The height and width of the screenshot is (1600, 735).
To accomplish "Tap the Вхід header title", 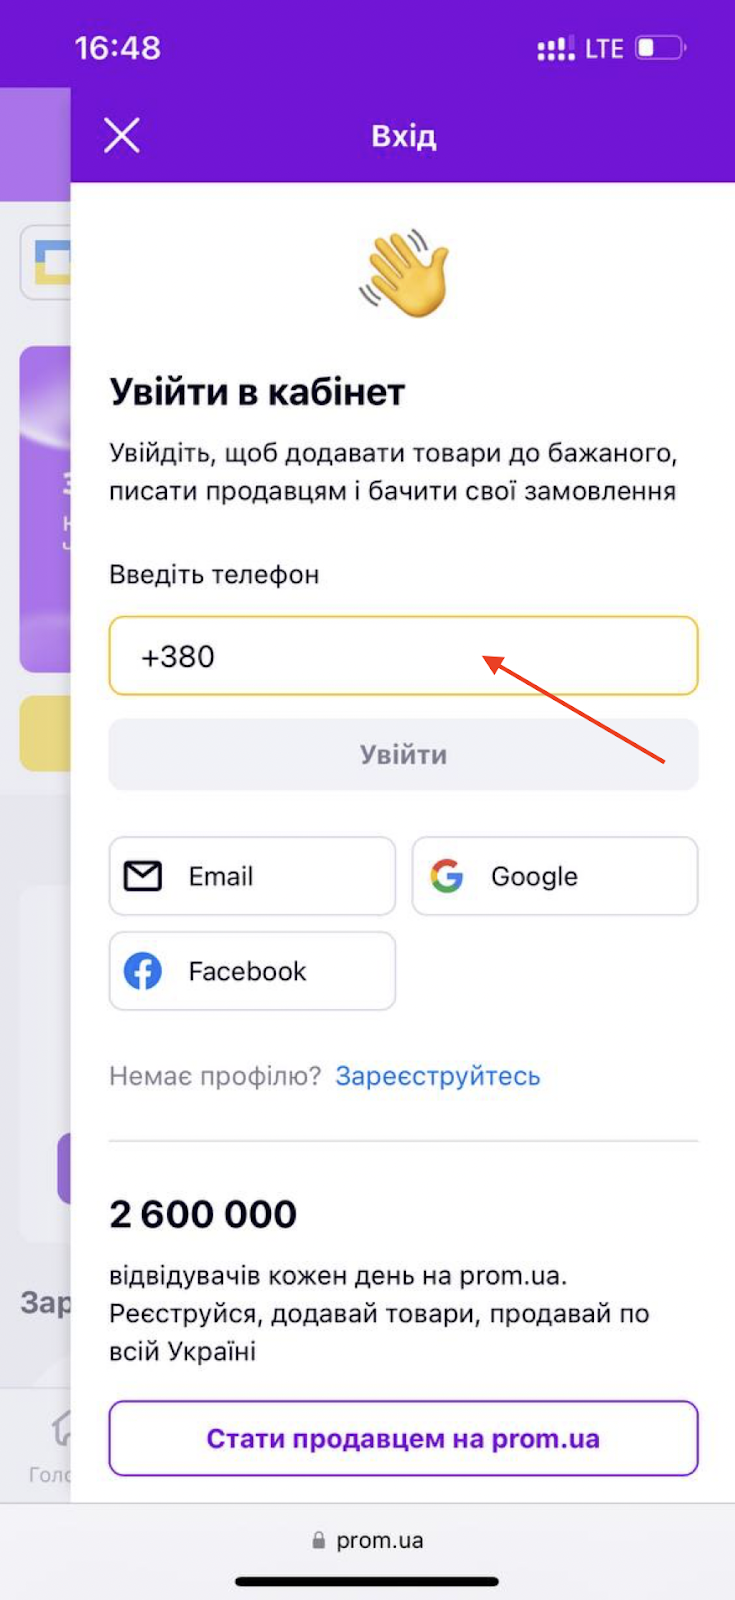I will pos(404,135).
